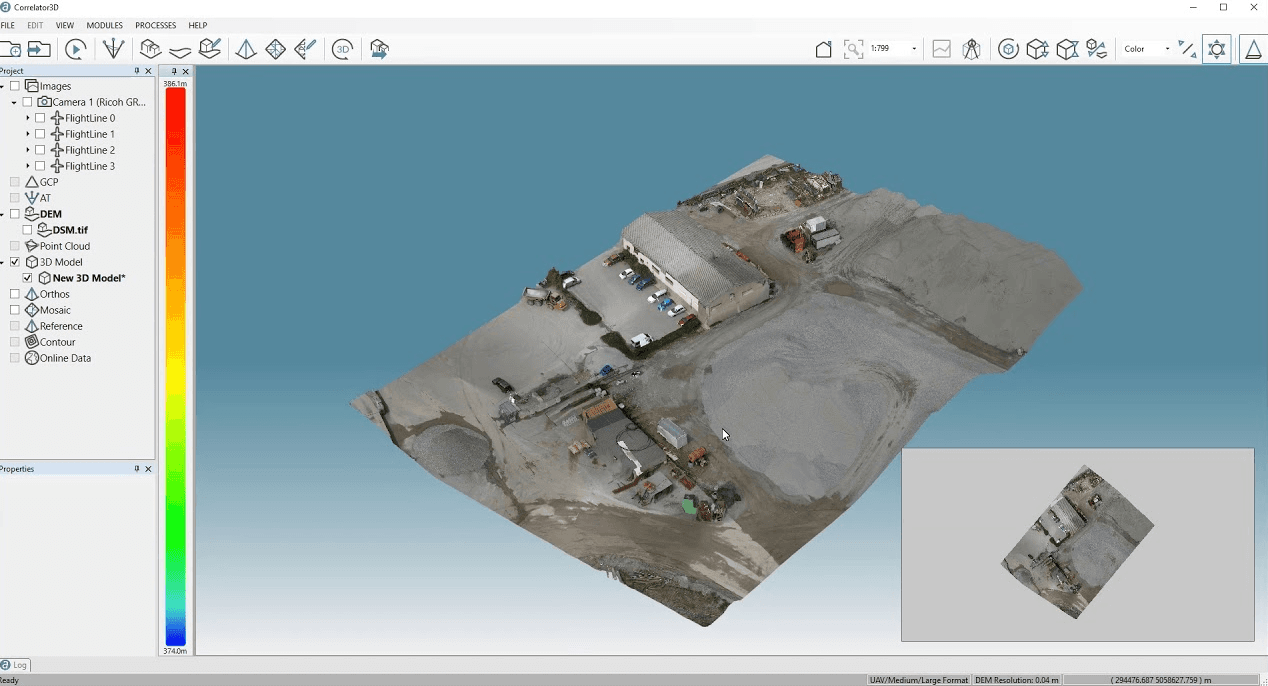Enable the Point Cloud checkbox
Screen dimensions: 1268x686
[x=14, y=245]
